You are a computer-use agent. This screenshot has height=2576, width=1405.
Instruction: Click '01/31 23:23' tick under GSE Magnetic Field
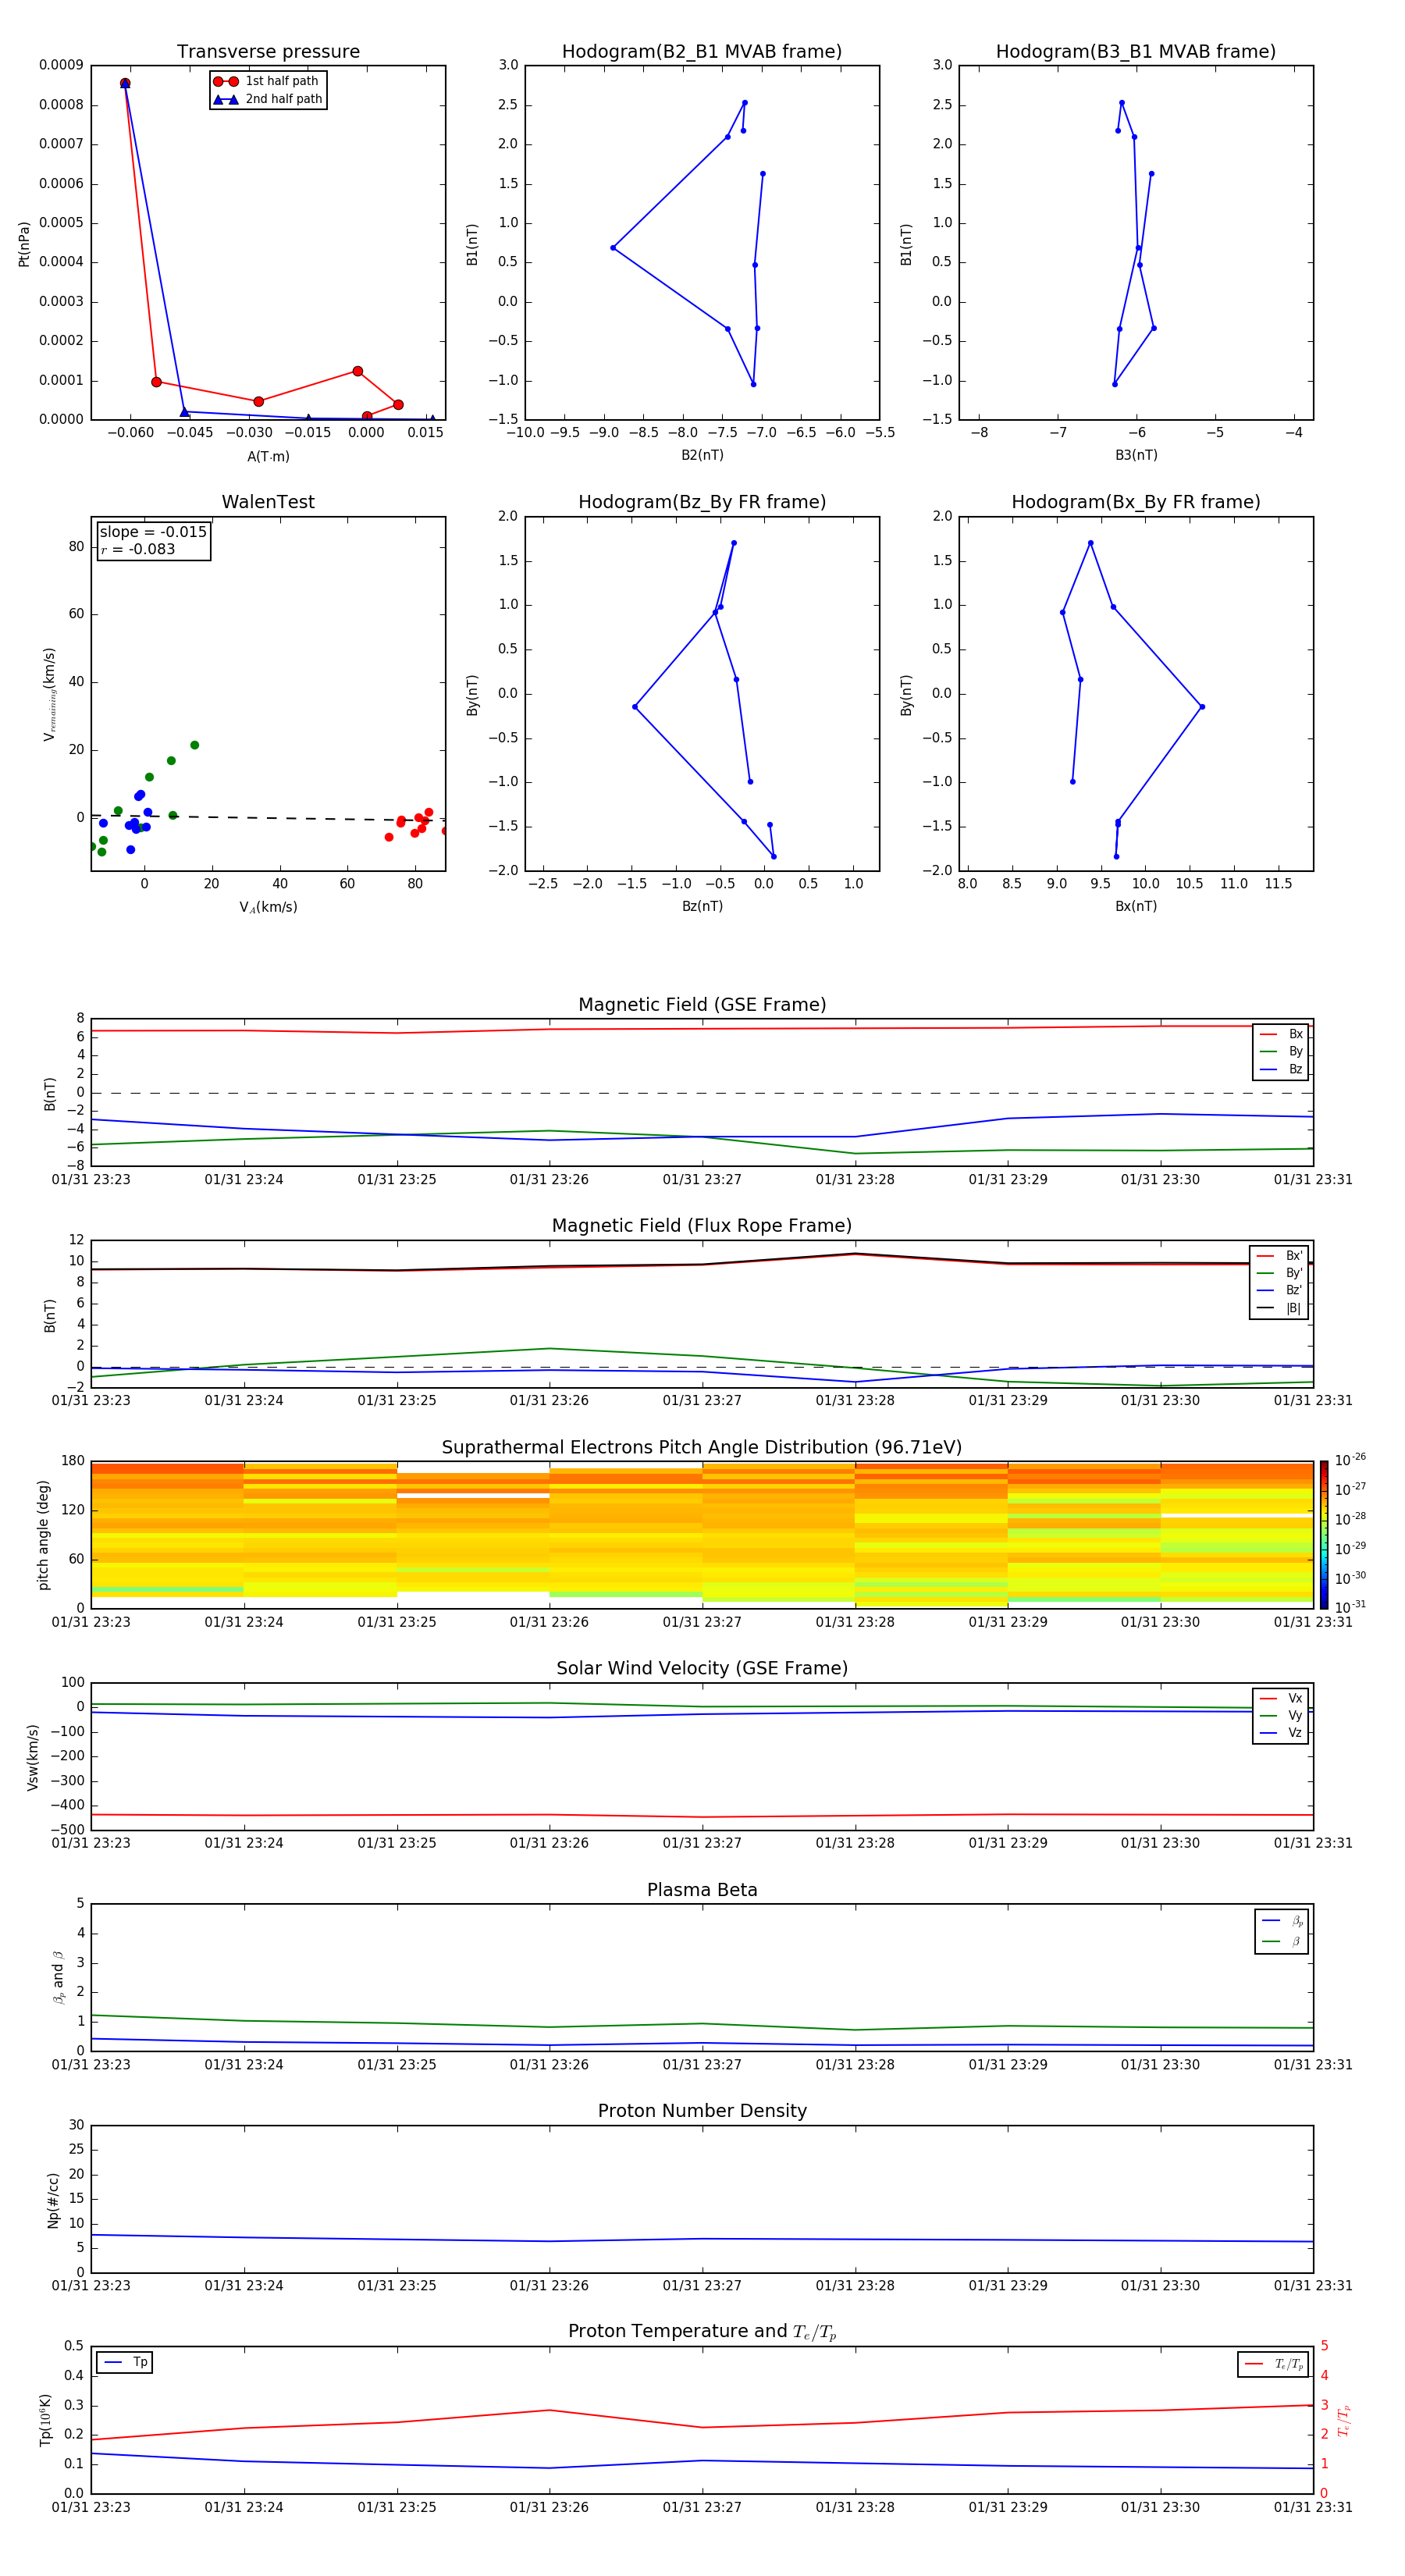(x=91, y=1180)
